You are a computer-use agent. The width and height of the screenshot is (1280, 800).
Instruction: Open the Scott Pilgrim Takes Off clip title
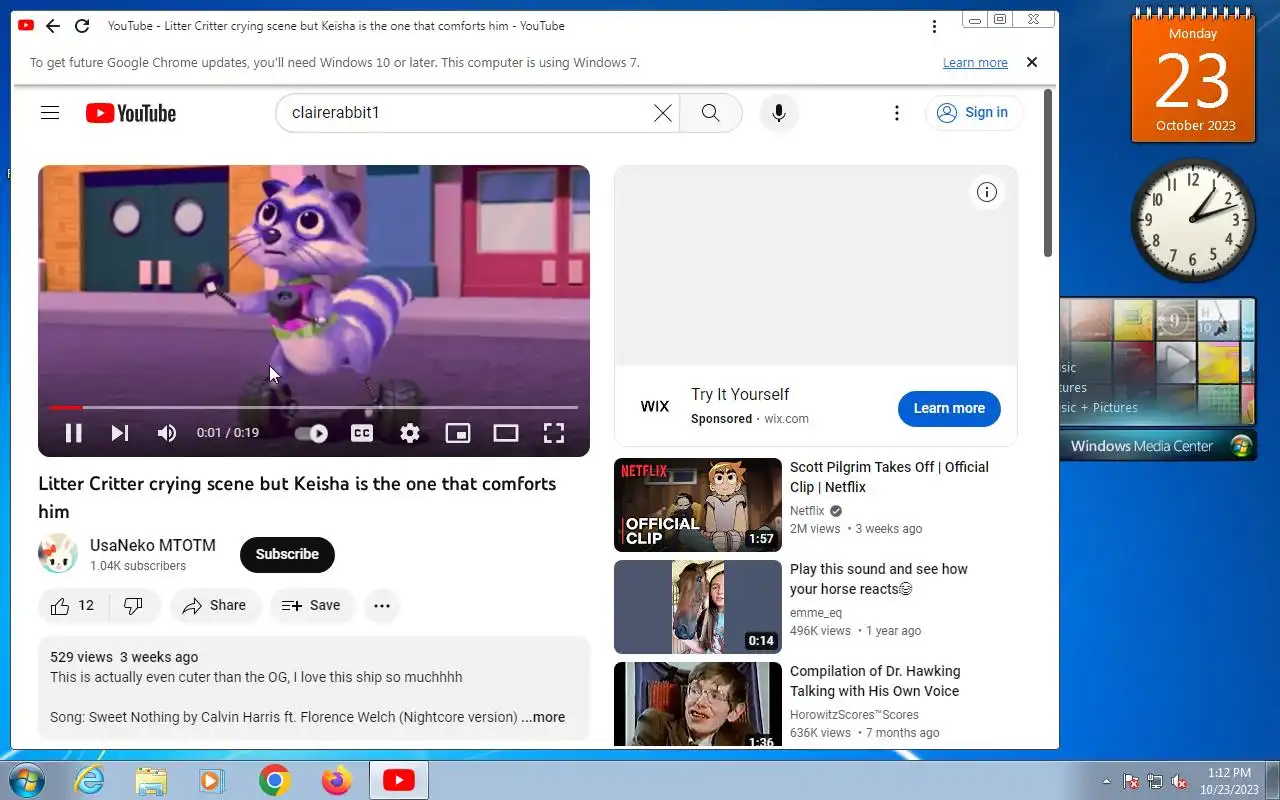[889, 477]
